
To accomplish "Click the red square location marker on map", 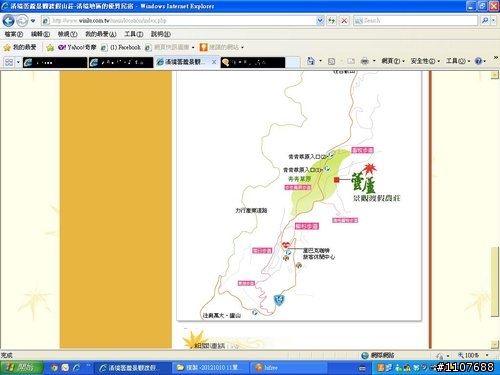I will [x=337, y=180].
